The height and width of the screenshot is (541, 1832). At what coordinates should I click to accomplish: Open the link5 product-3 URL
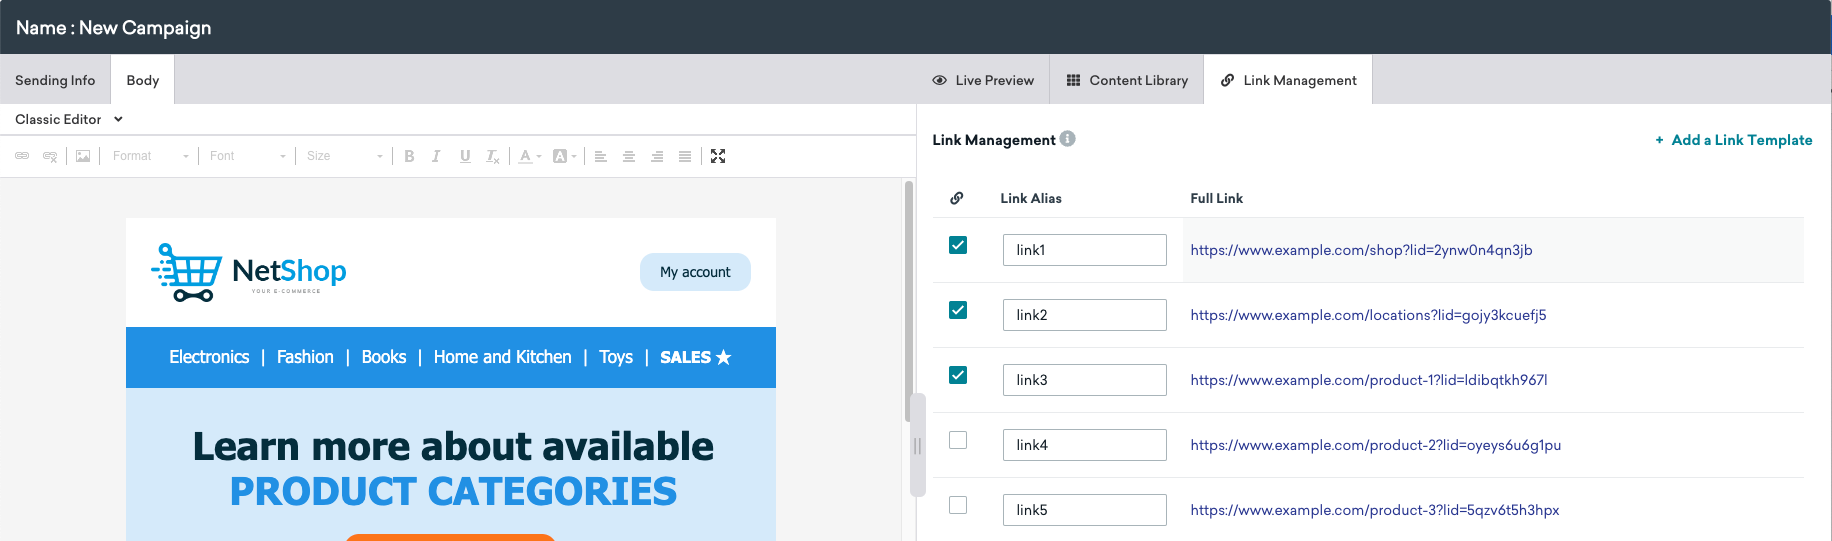point(1375,510)
